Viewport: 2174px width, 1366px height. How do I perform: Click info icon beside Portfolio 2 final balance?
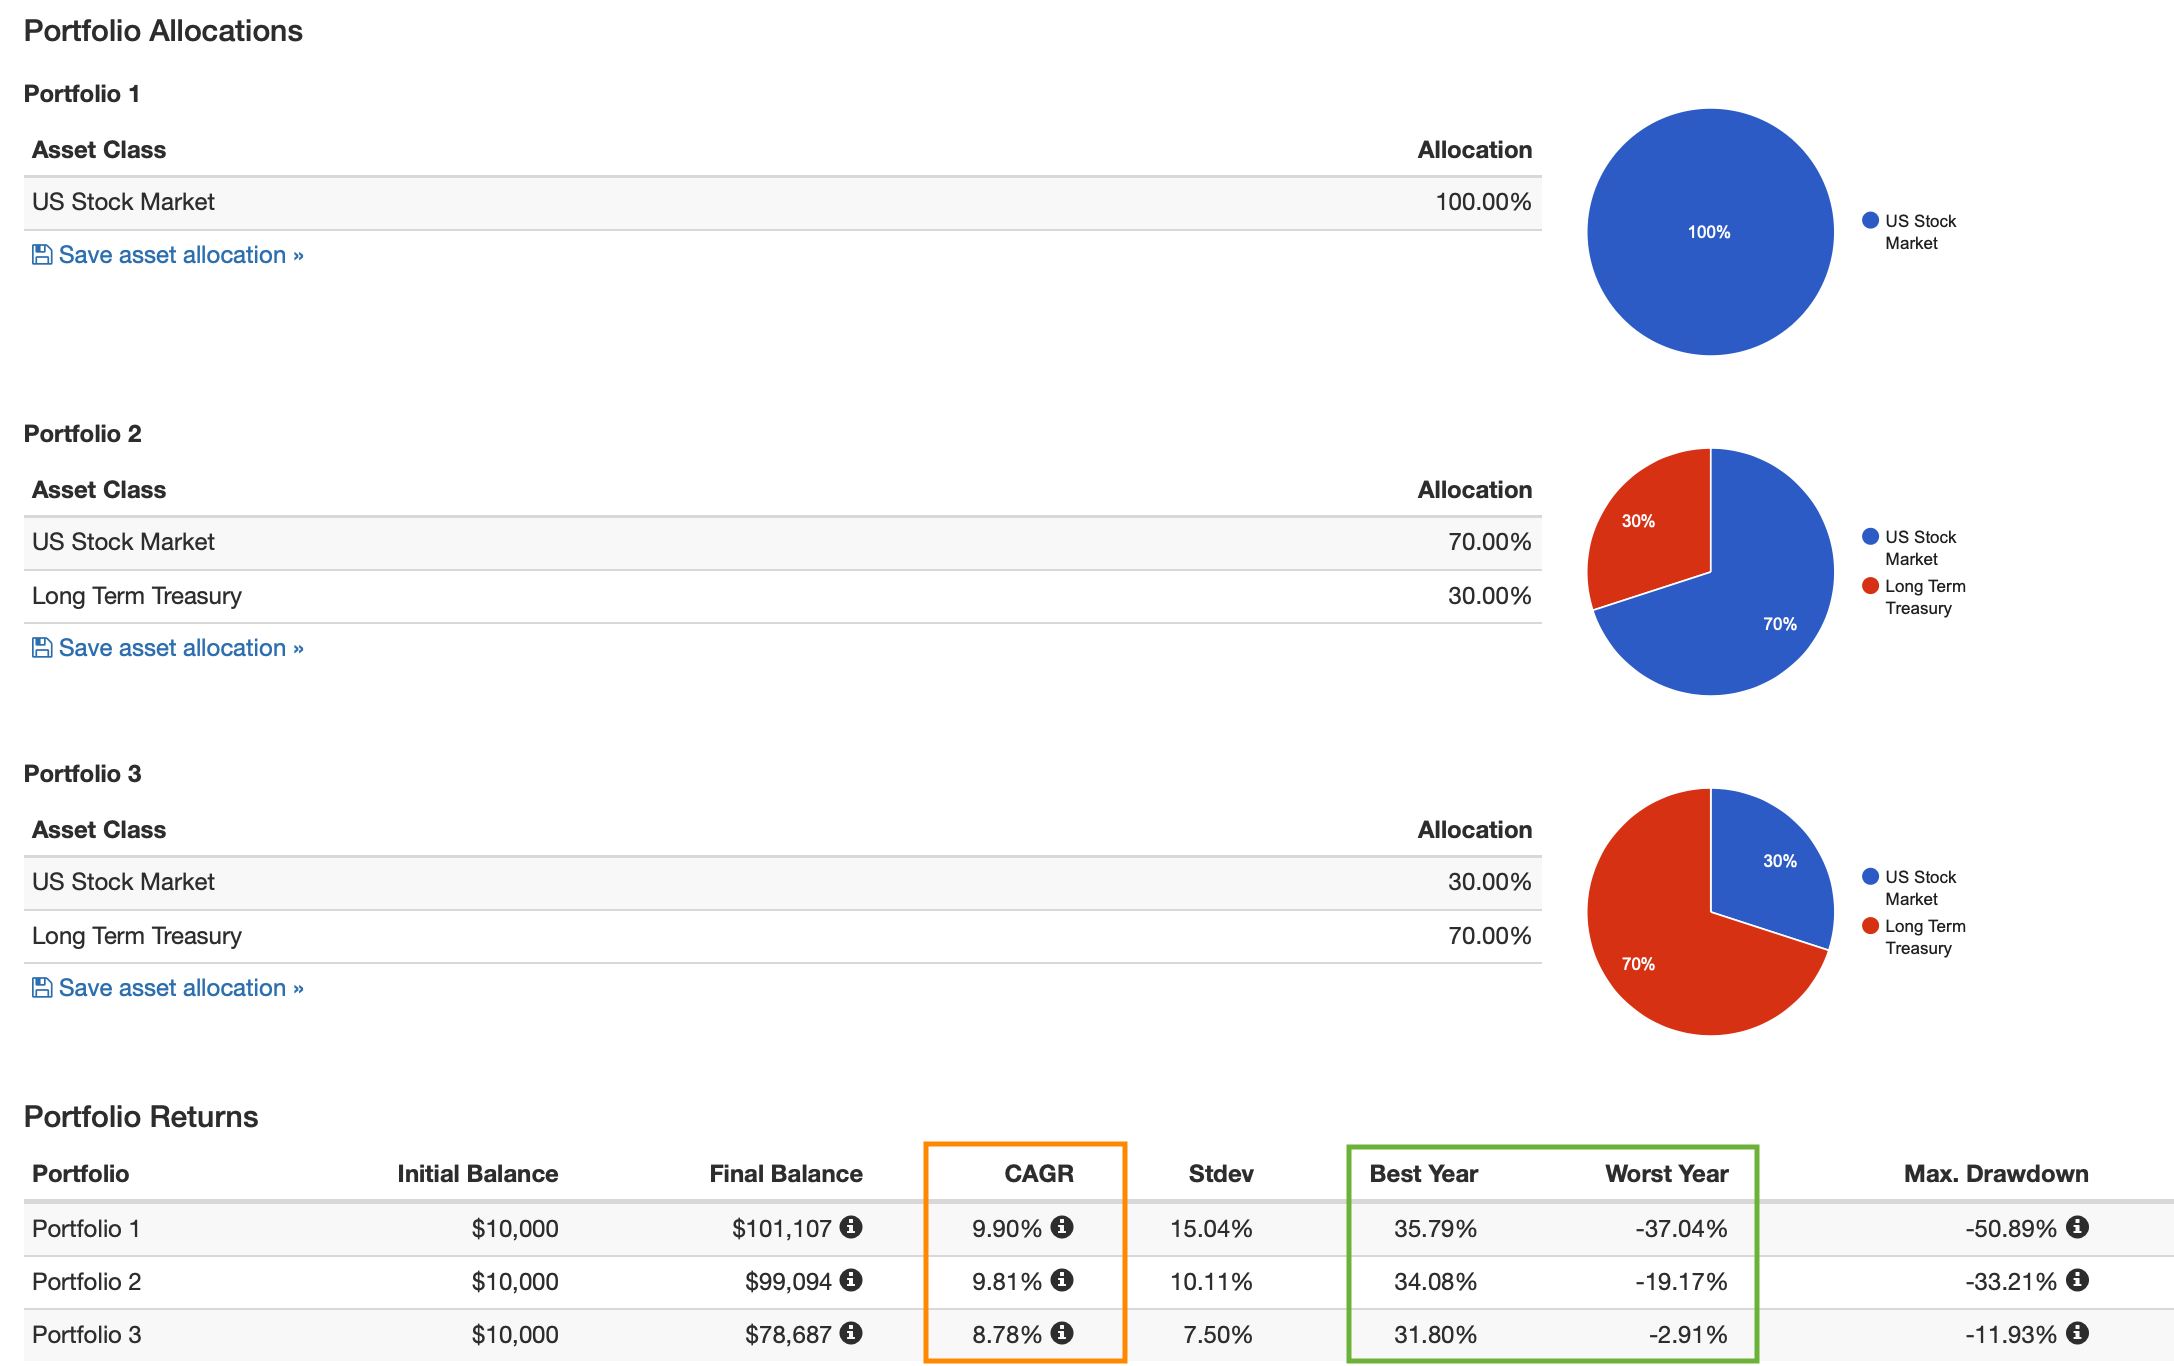[851, 1280]
